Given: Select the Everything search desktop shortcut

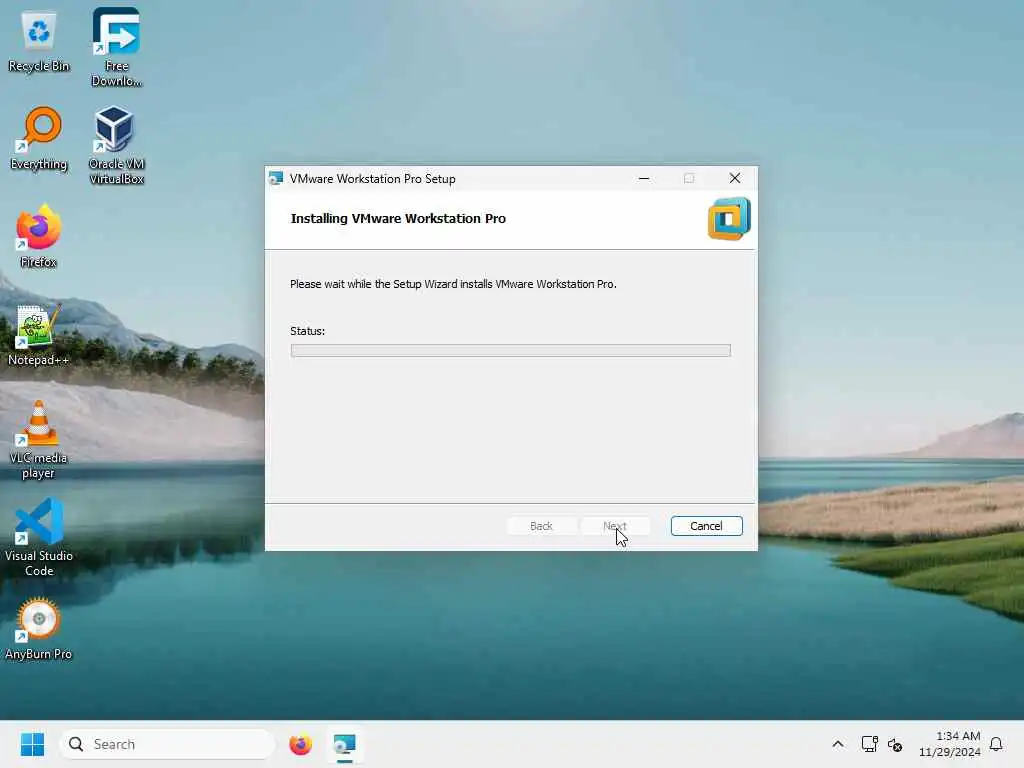Looking at the screenshot, I should (39, 138).
